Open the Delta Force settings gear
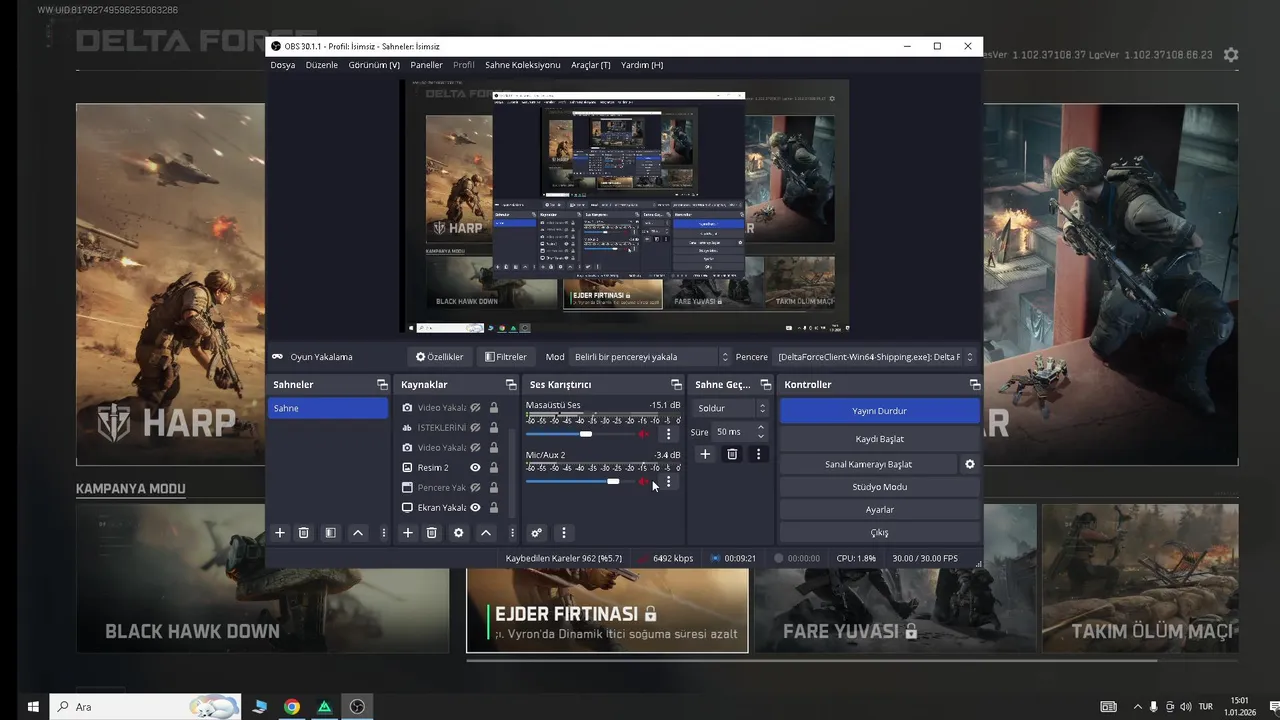The width and height of the screenshot is (1280, 720). [1231, 55]
